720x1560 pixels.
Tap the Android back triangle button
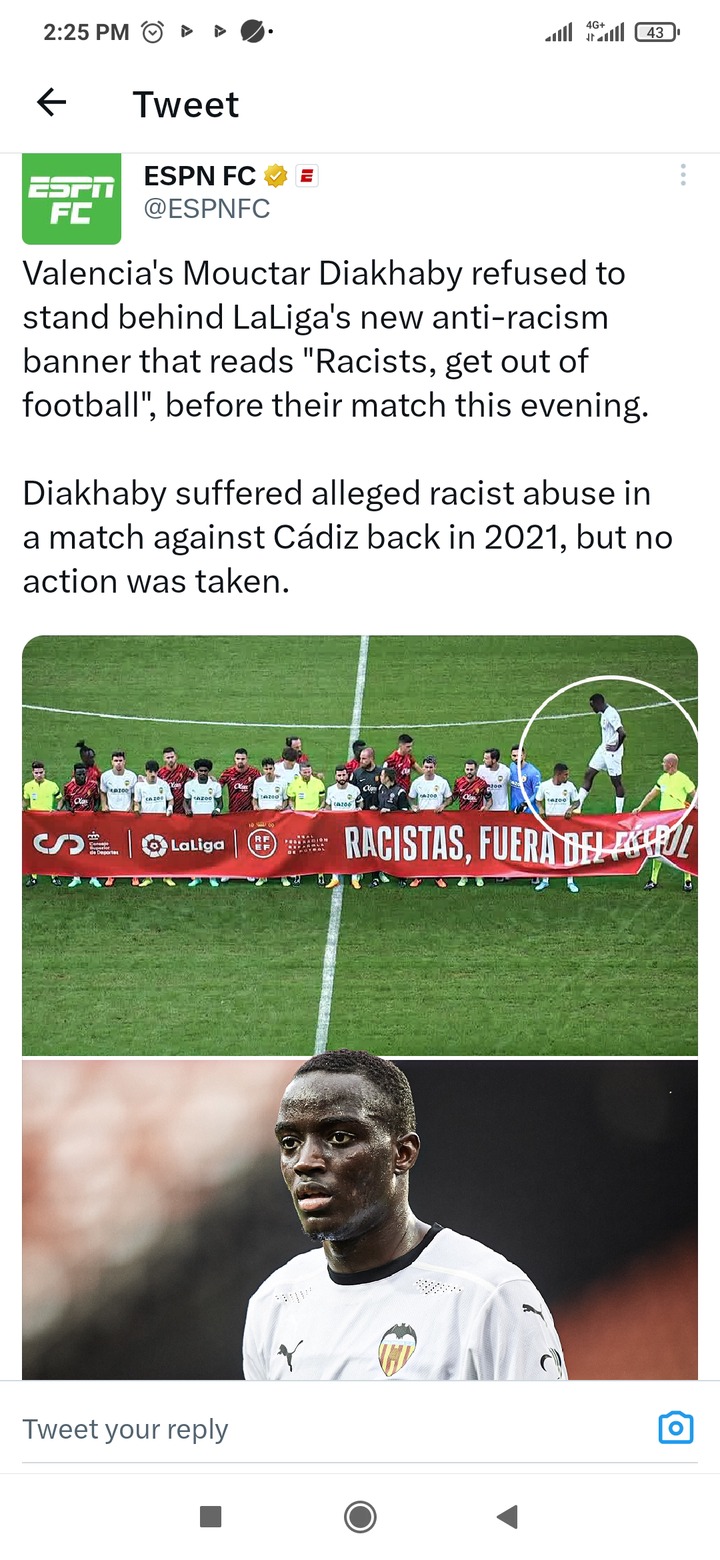point(507,1517)
